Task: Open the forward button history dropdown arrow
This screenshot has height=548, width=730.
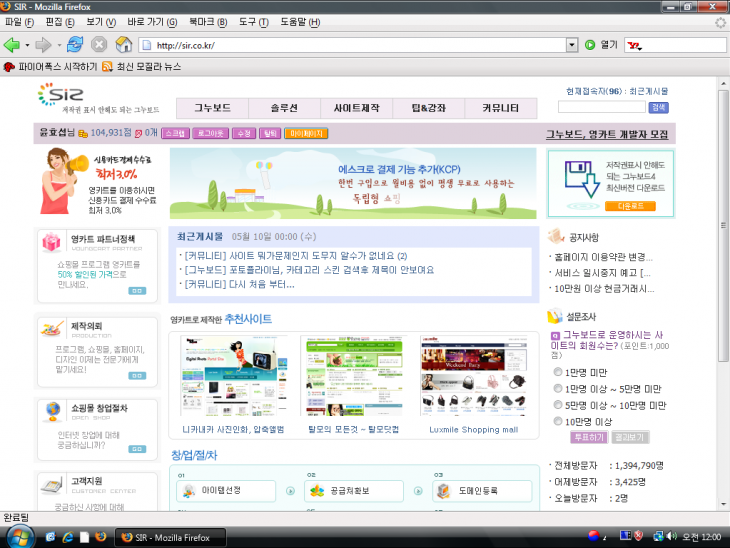Action: pos(59,45)
